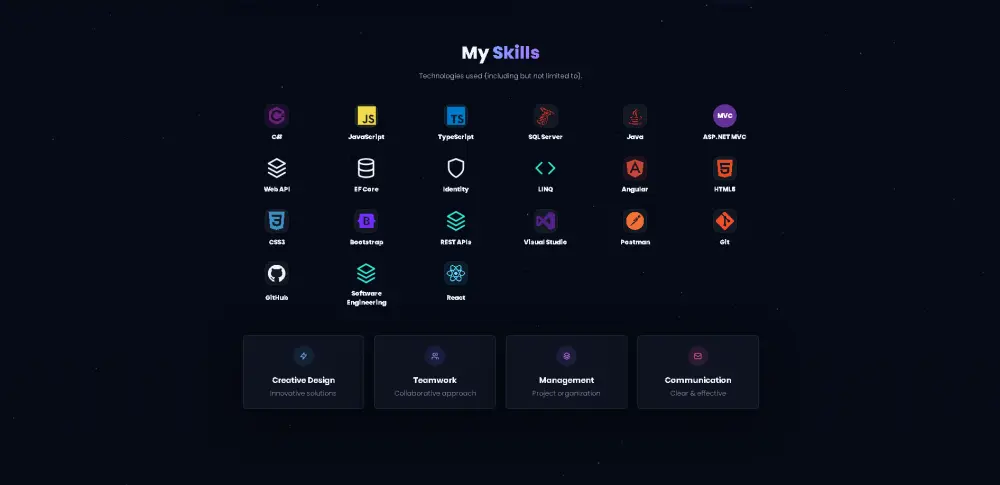Screen dimensions: 1000x485
Task: Select the Git logo icon
Action: [724, 221]
